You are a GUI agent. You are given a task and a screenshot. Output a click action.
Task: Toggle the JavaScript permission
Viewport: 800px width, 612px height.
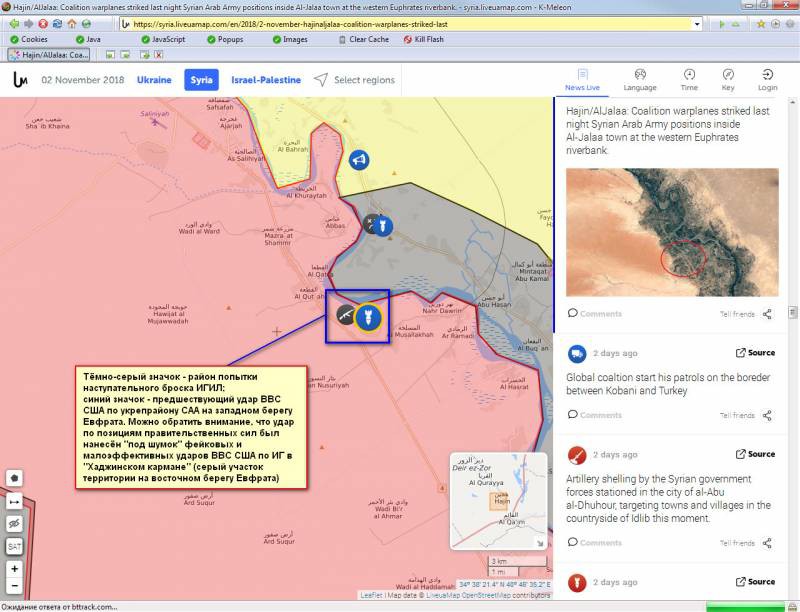pos(163,39)
